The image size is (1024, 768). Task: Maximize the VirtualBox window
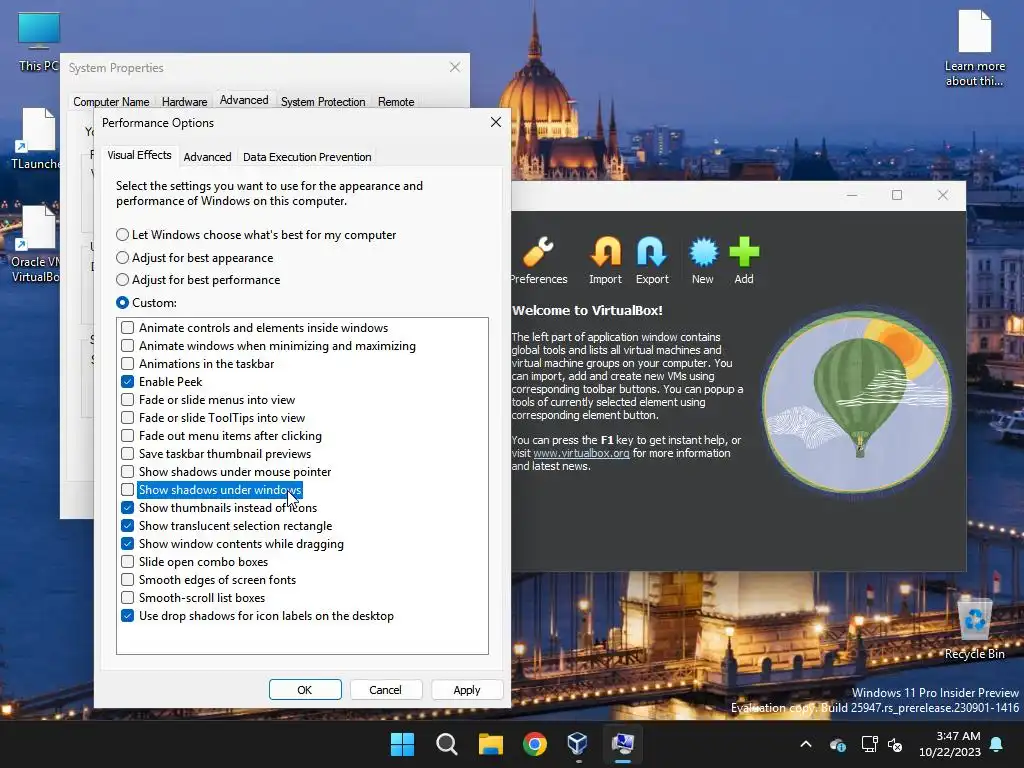(897, 195)
